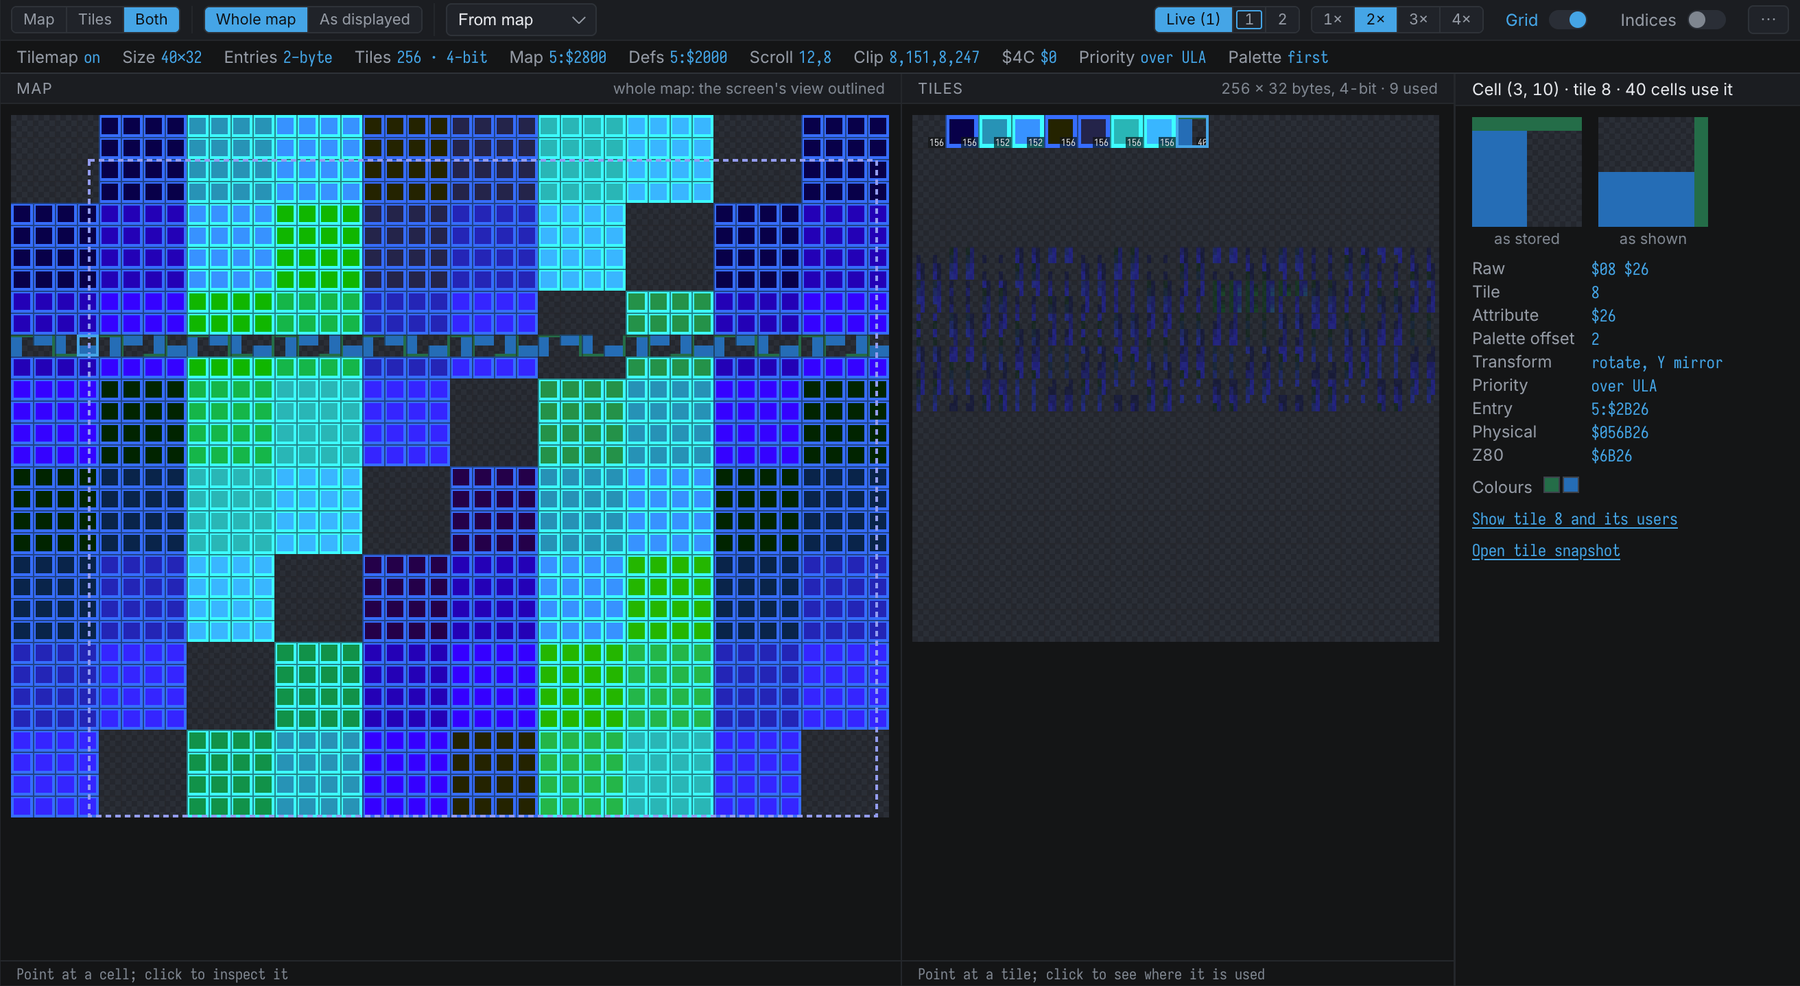Viewport: 1800px width, 986px height.
Task: Click the Scroll 12,8 value
Action: (815, 58)
